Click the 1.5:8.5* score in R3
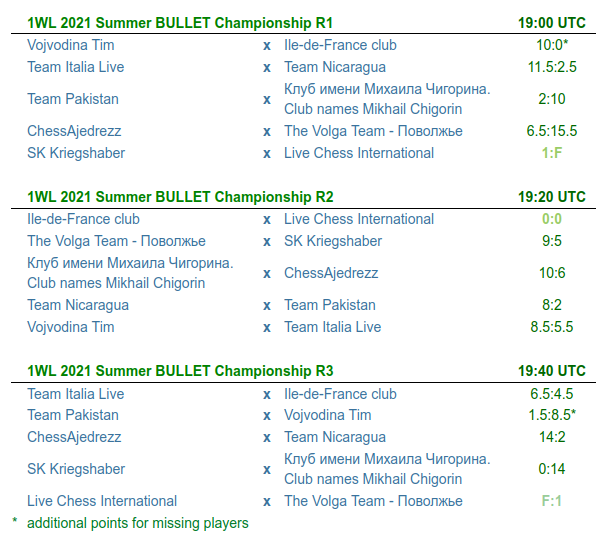This screenshot has height=538, width=602. (x=552, y=415)
